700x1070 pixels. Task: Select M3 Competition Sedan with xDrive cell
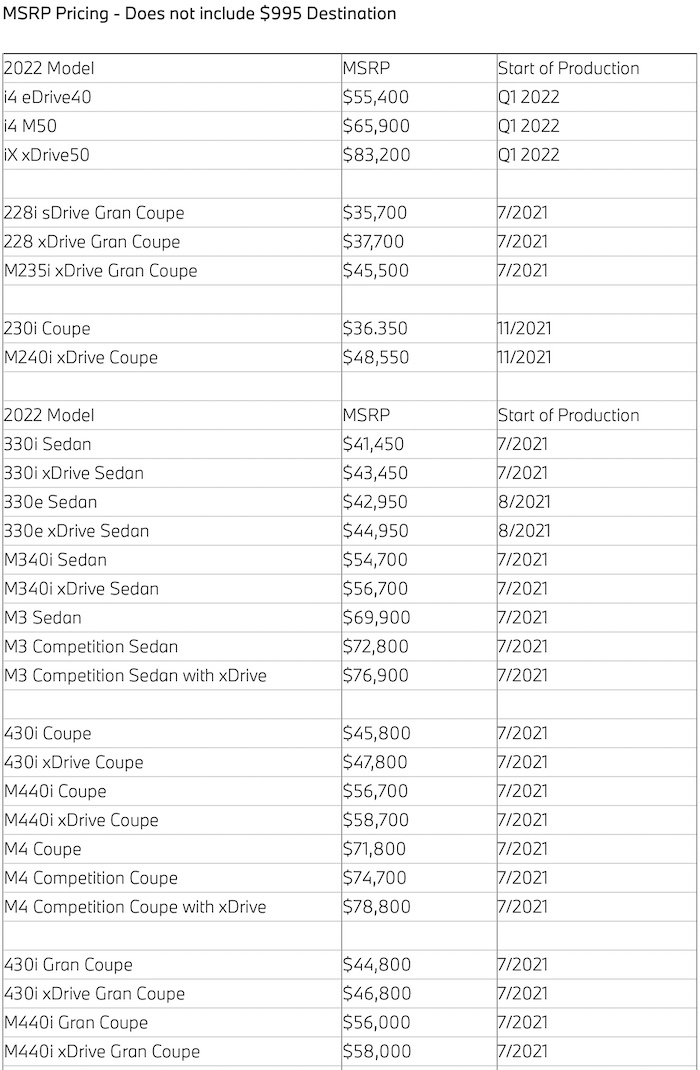(135, 676)
